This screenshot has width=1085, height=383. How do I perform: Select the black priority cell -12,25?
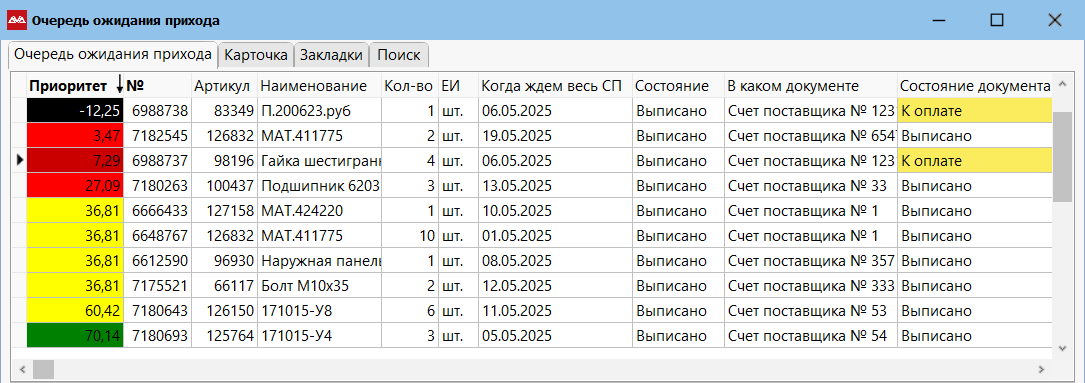(75, 111)
